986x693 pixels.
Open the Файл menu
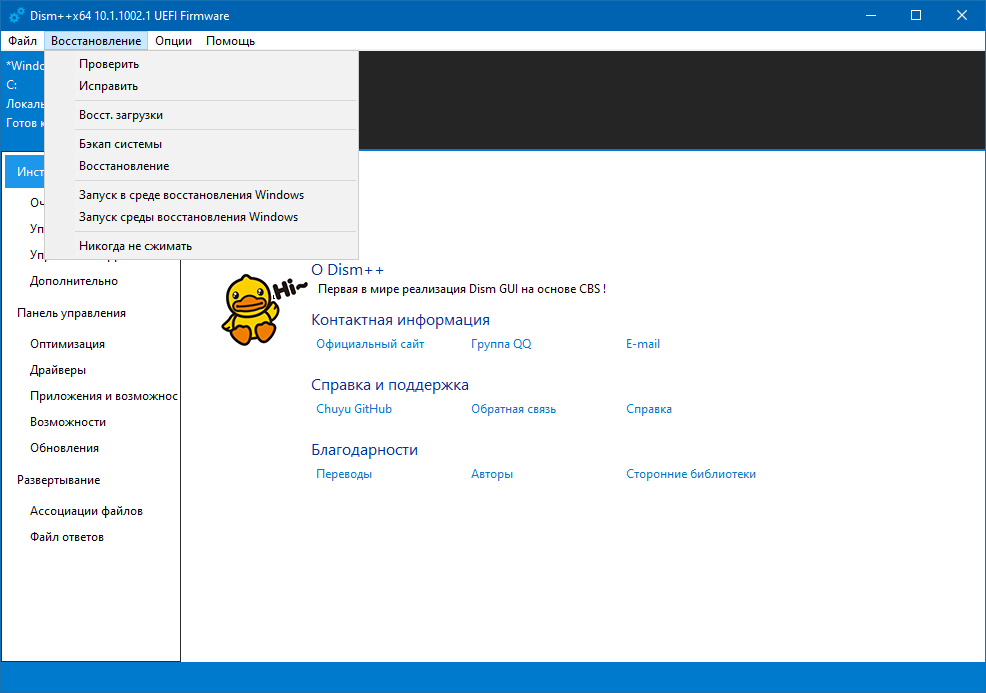(x=22, y=41)
